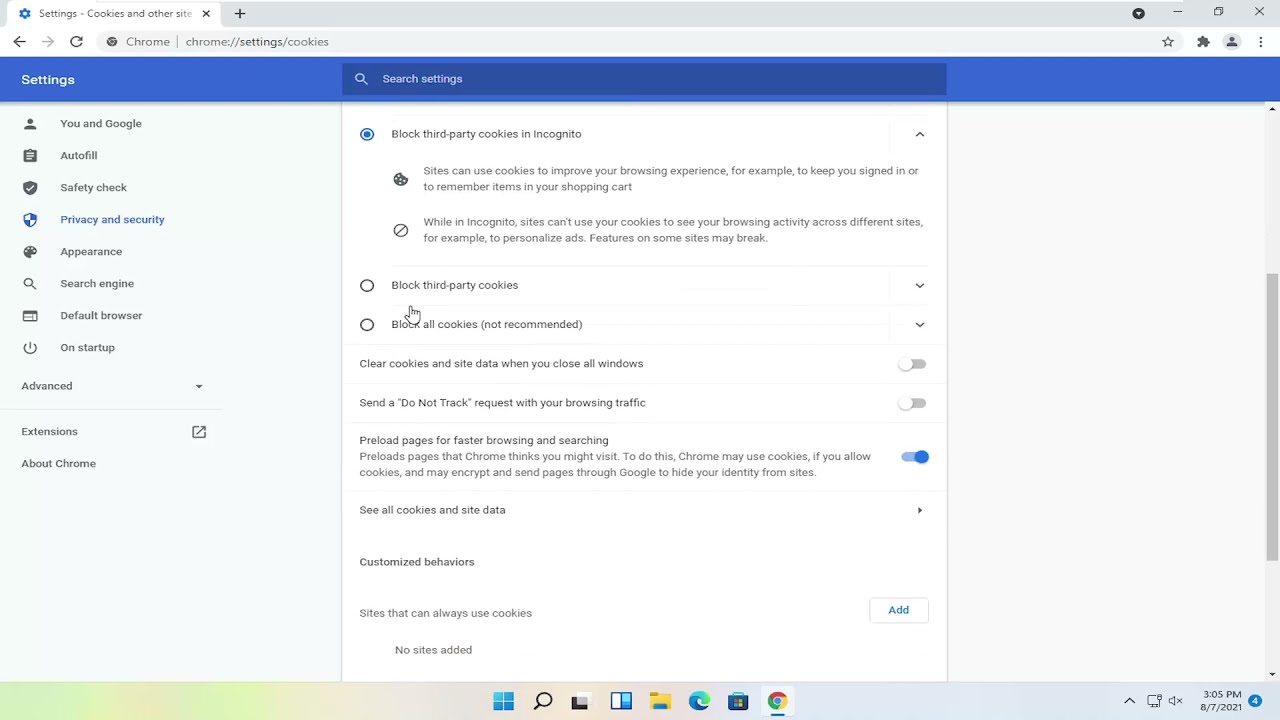The width and height of the screenshot is (1280, 720).
Task: Click the search magnifier icon in settings
Action: pyautogui.click(x=361, y=79)
